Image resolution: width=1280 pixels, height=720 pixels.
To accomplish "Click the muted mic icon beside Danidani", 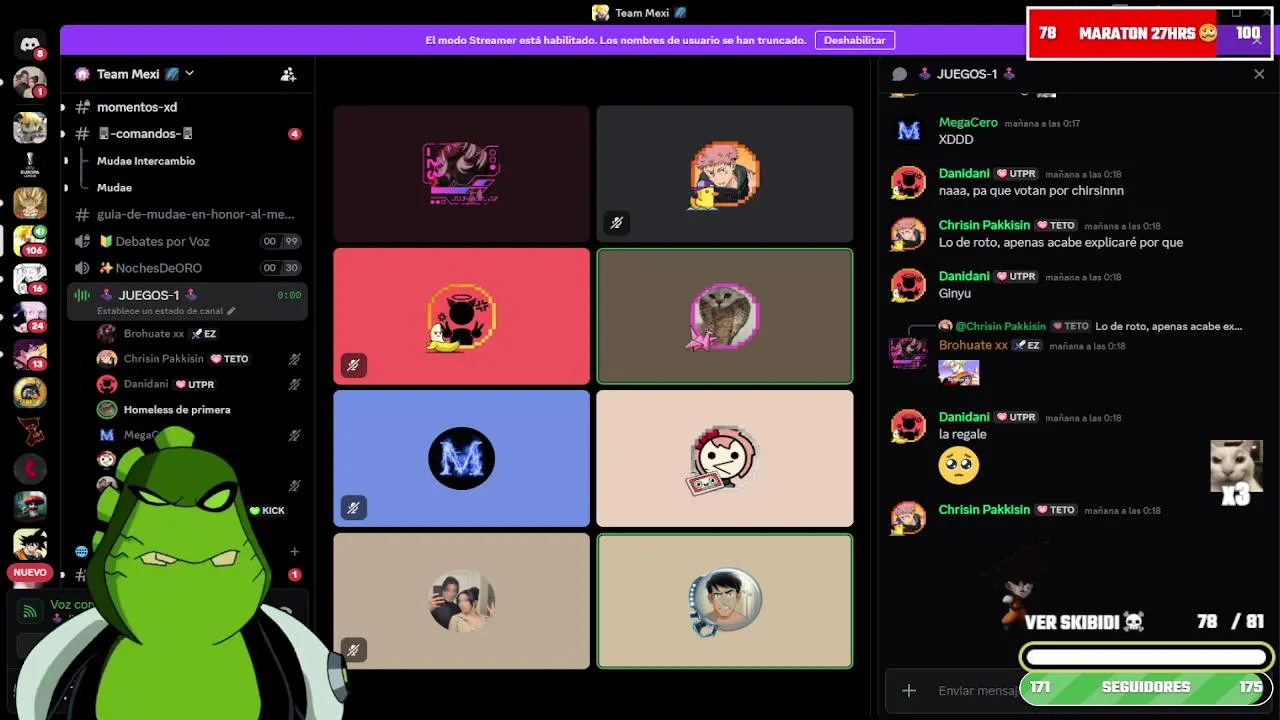I will [294, 384].
